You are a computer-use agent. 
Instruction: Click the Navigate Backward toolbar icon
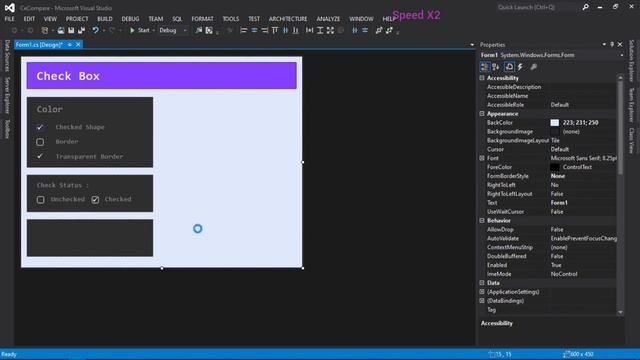pos(14,30)
